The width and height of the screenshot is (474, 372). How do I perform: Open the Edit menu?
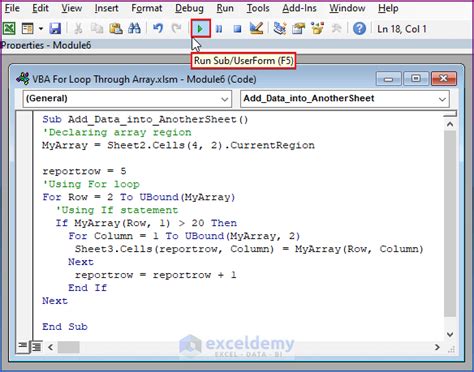[x=40, y=8]
